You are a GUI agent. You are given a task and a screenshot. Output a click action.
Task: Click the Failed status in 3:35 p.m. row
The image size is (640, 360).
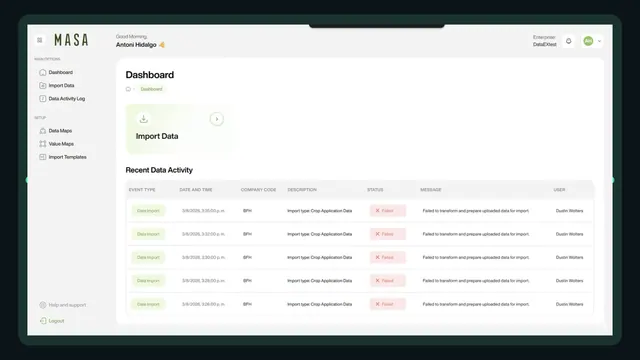tap(388, 211)
